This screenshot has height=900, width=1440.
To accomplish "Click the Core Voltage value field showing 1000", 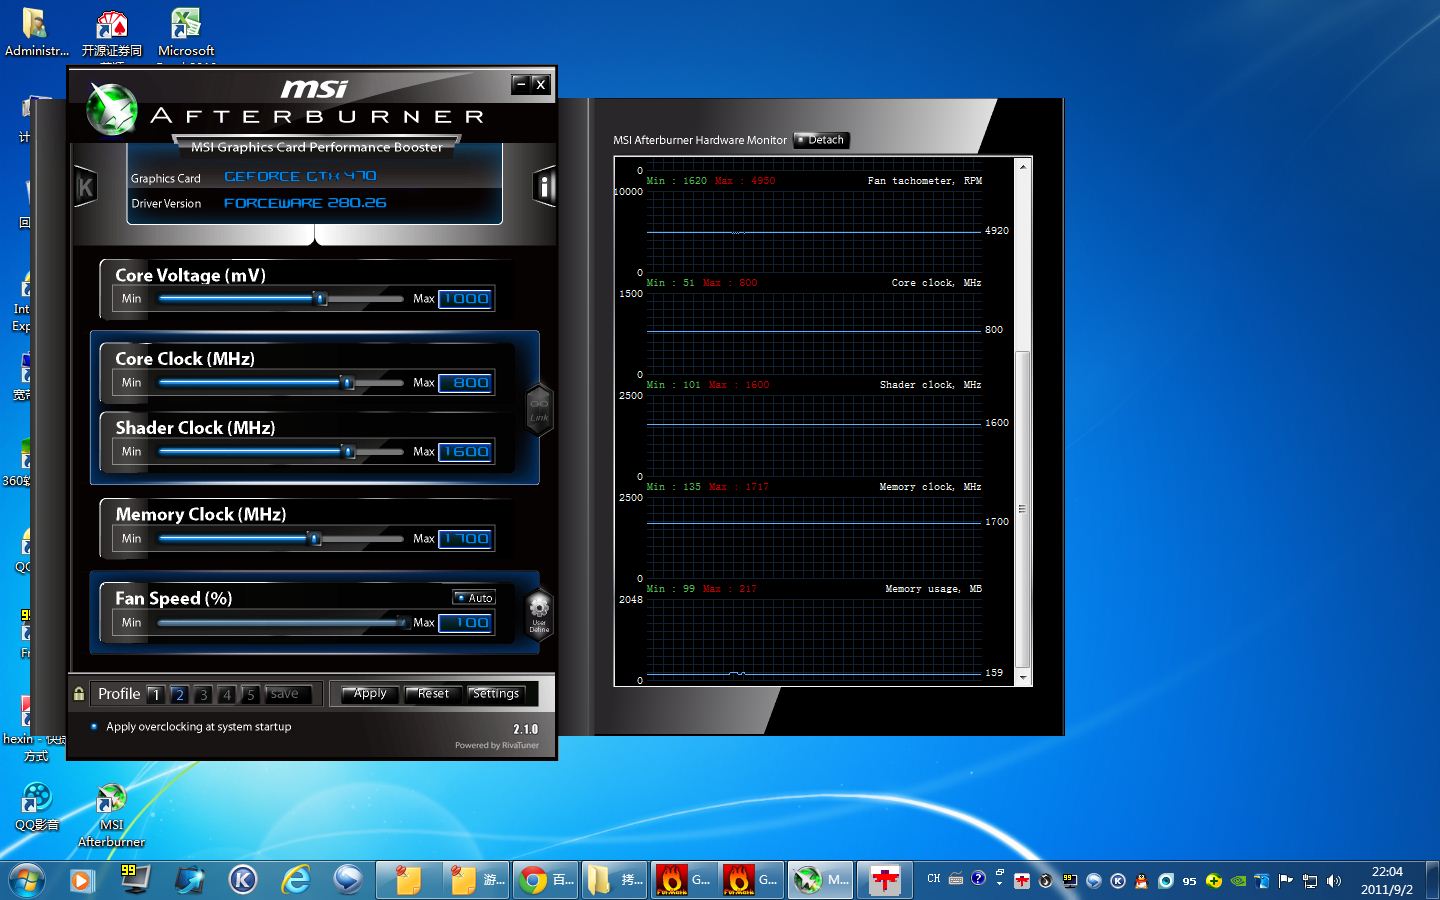I will tap(465, 298).
